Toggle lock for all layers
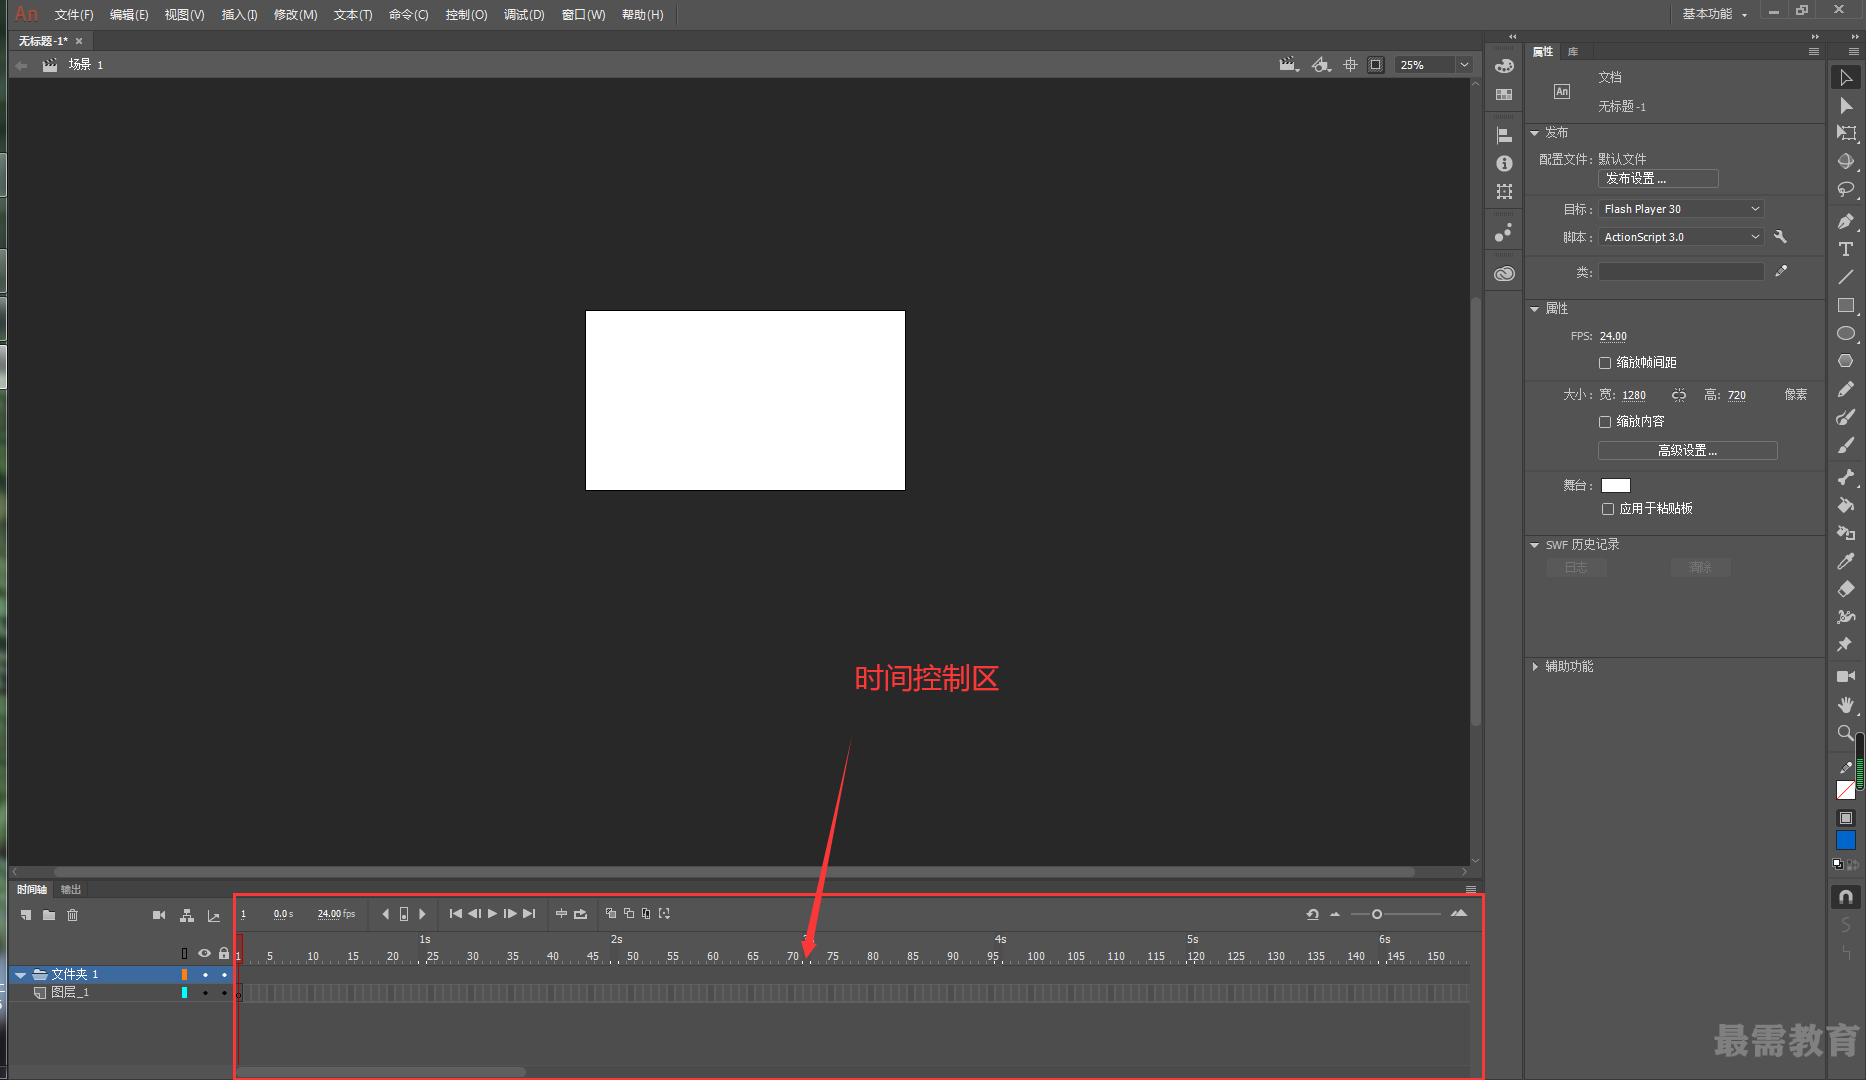Screen dimensions: 1866x1080 (224, 953)
